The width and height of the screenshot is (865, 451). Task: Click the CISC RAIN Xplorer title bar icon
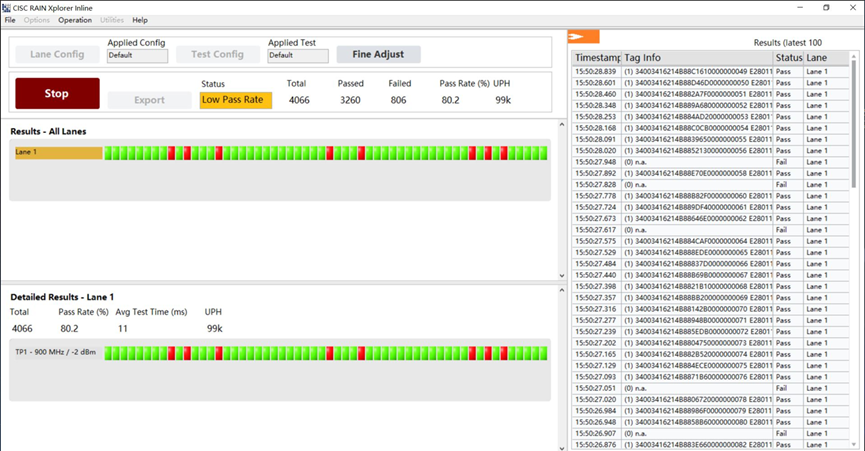[x=8, y=7]
